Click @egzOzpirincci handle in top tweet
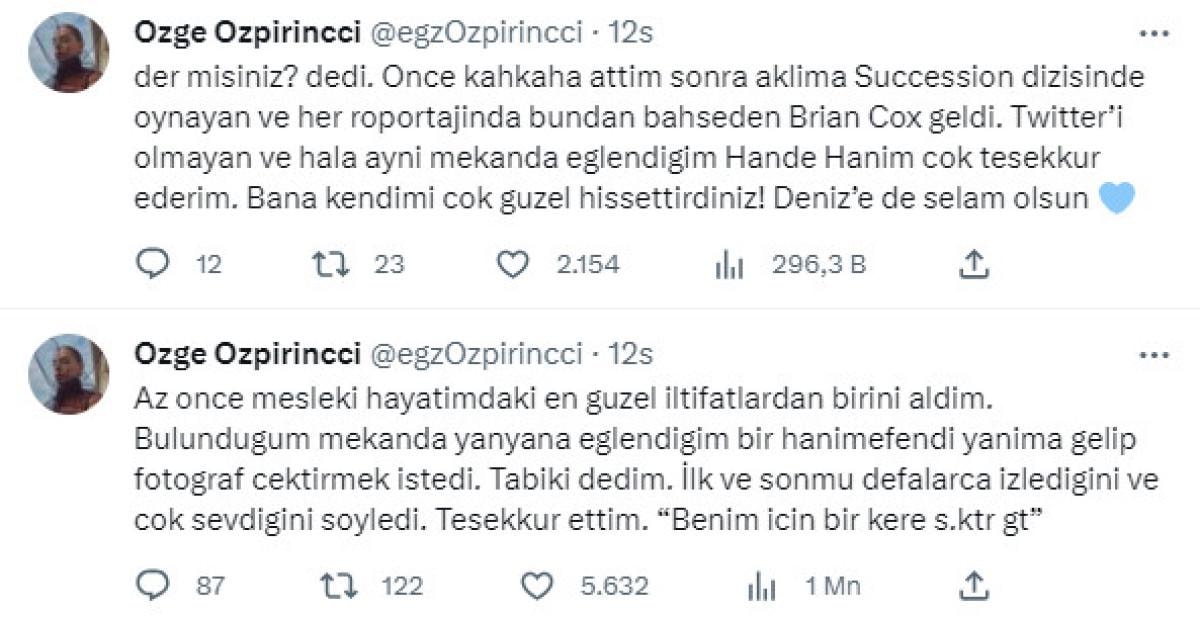 click(477, 33)
